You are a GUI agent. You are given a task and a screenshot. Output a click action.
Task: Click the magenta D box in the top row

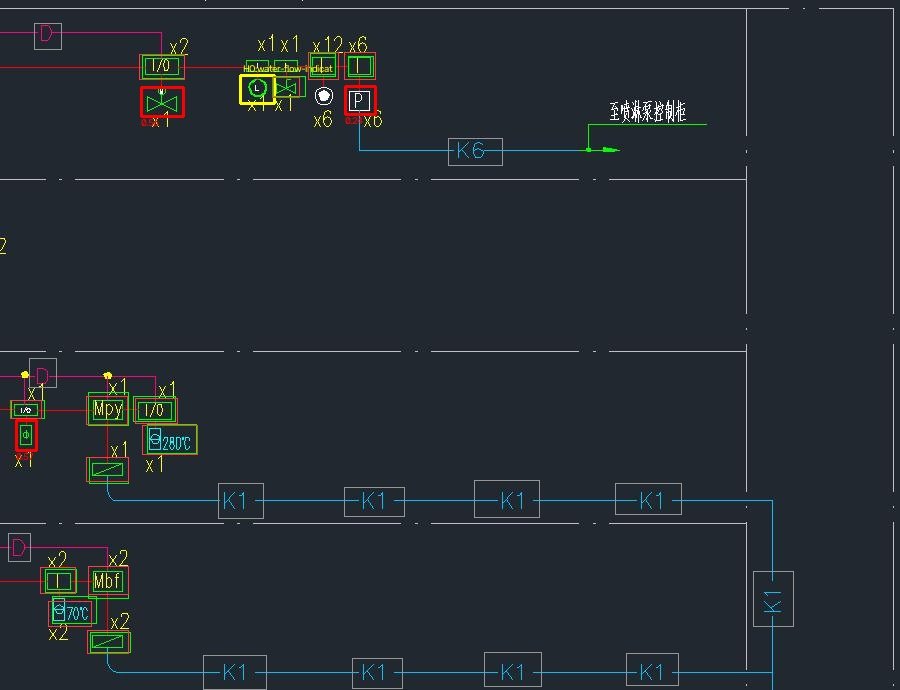click(48, 36)
